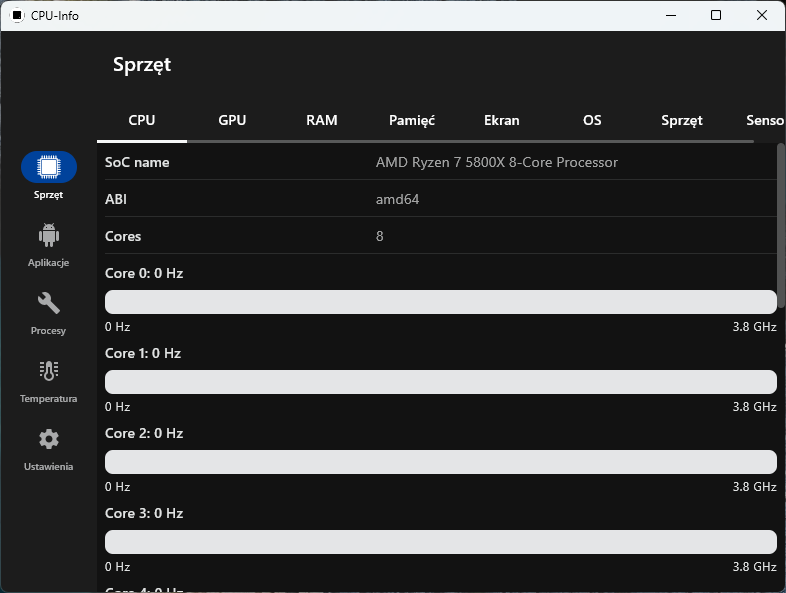
Task: Switch to the RAM tab
Action: [322, 120]
